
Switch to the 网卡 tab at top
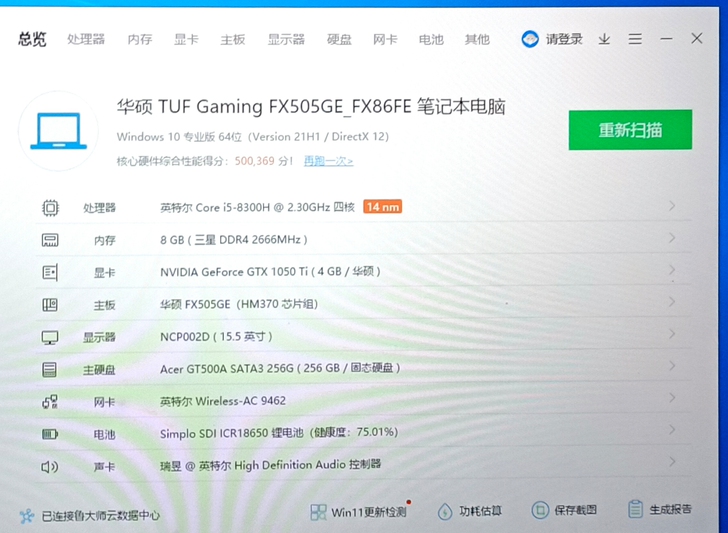coord(385,39)
